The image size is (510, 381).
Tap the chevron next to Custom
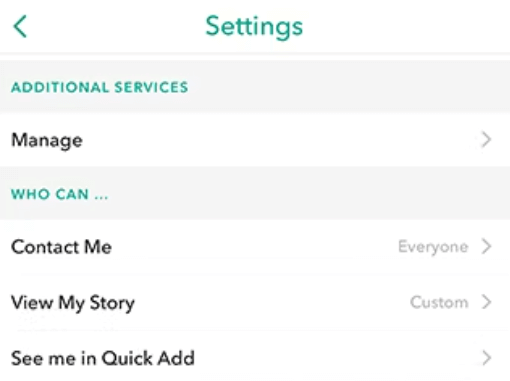click(486, 302)
